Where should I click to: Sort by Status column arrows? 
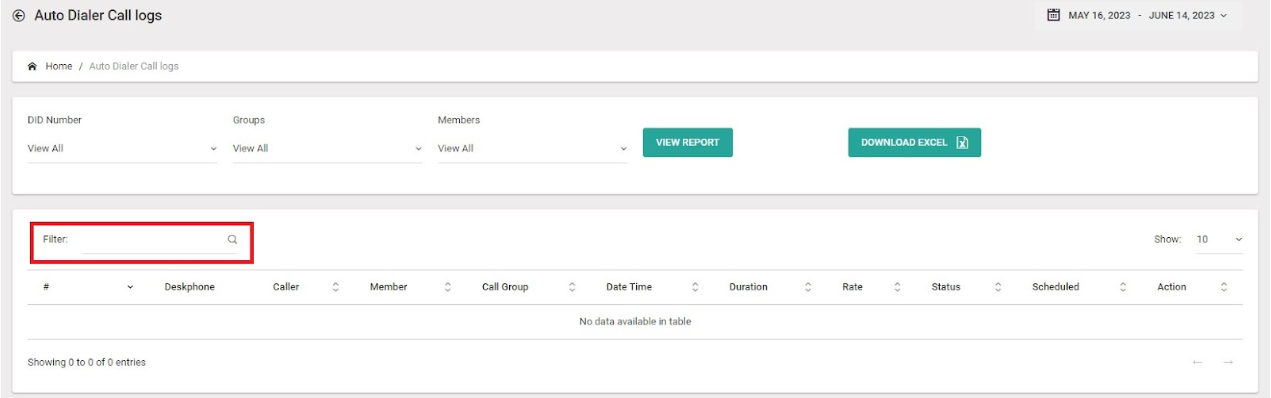click(998, 287)
